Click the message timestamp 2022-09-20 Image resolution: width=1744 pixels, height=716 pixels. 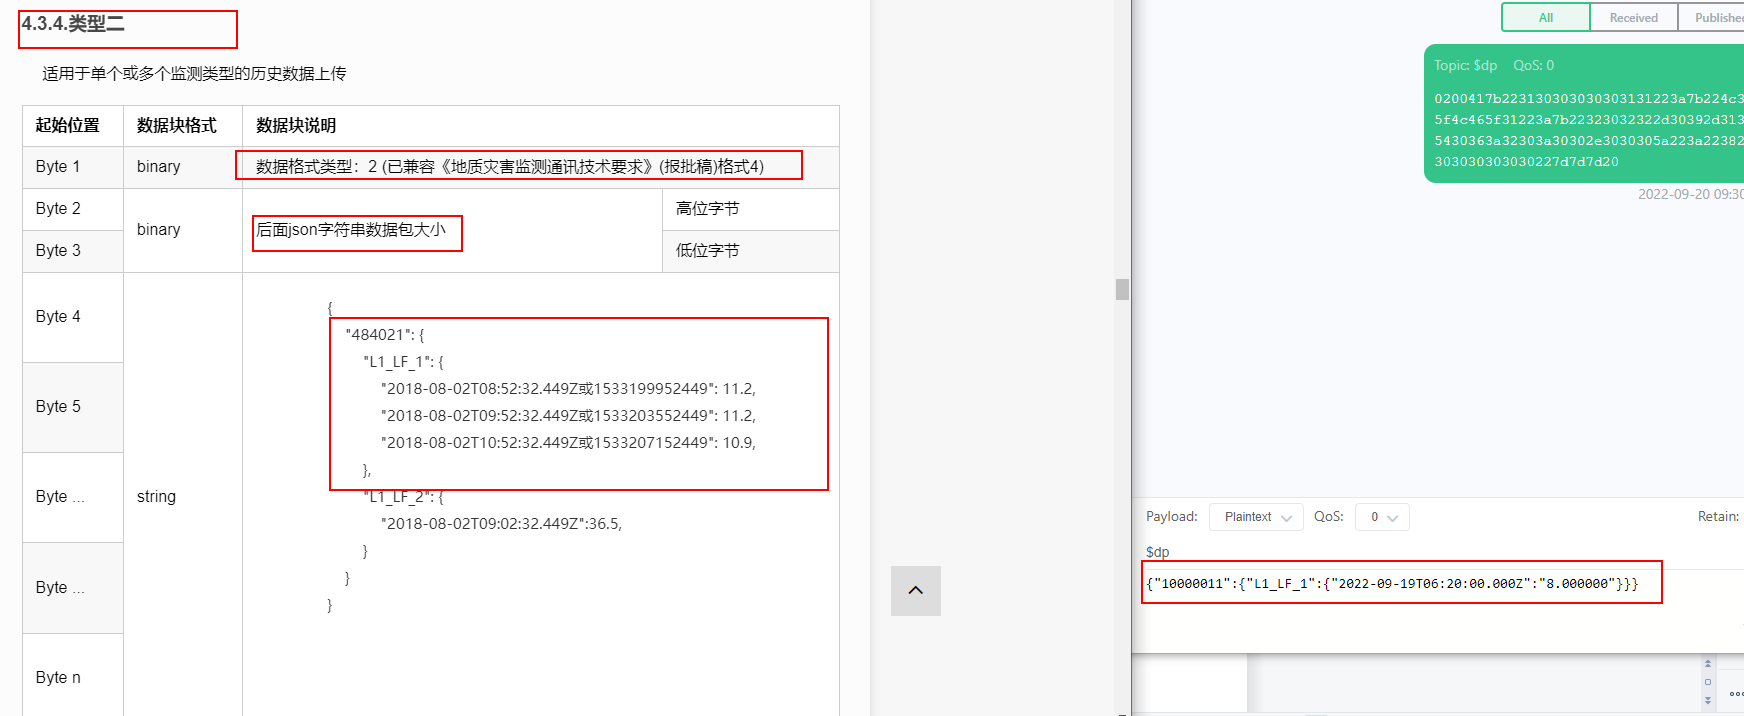click(1690, 194)
